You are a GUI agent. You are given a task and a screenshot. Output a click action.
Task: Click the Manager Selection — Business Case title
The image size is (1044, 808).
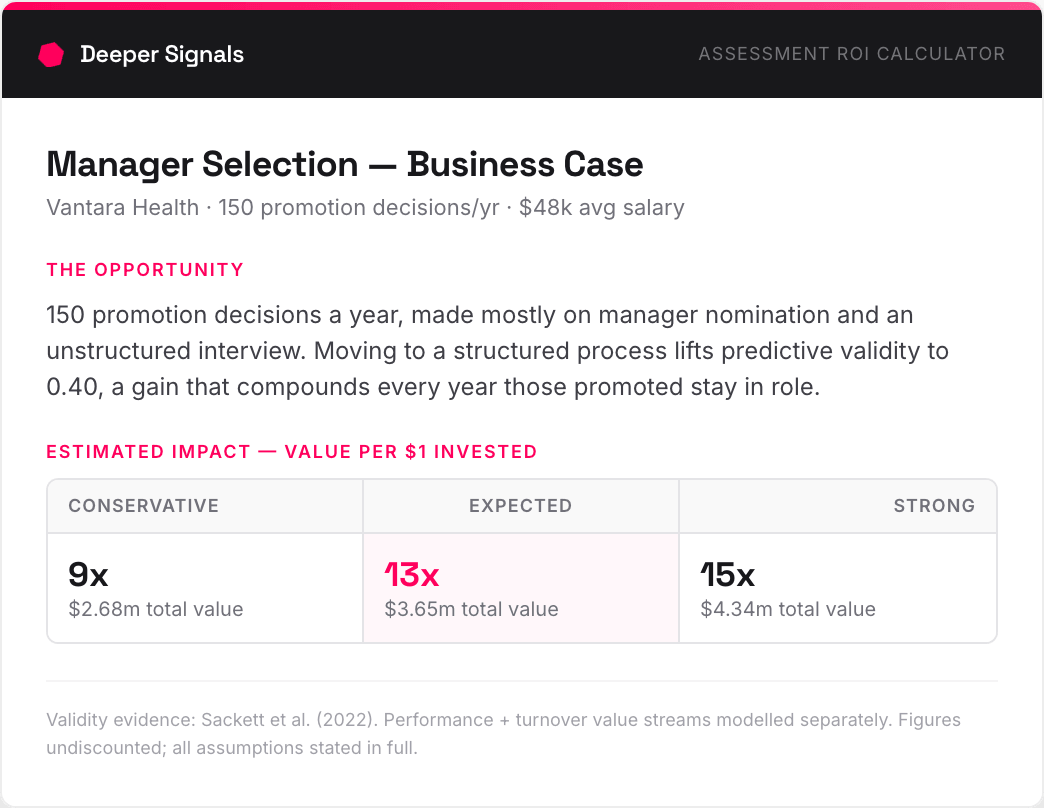[345, 164]
